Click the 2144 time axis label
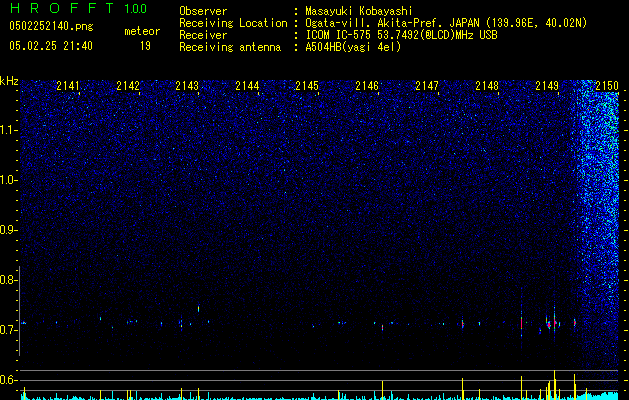Screen dimensions: 629x400 point(247,86)
